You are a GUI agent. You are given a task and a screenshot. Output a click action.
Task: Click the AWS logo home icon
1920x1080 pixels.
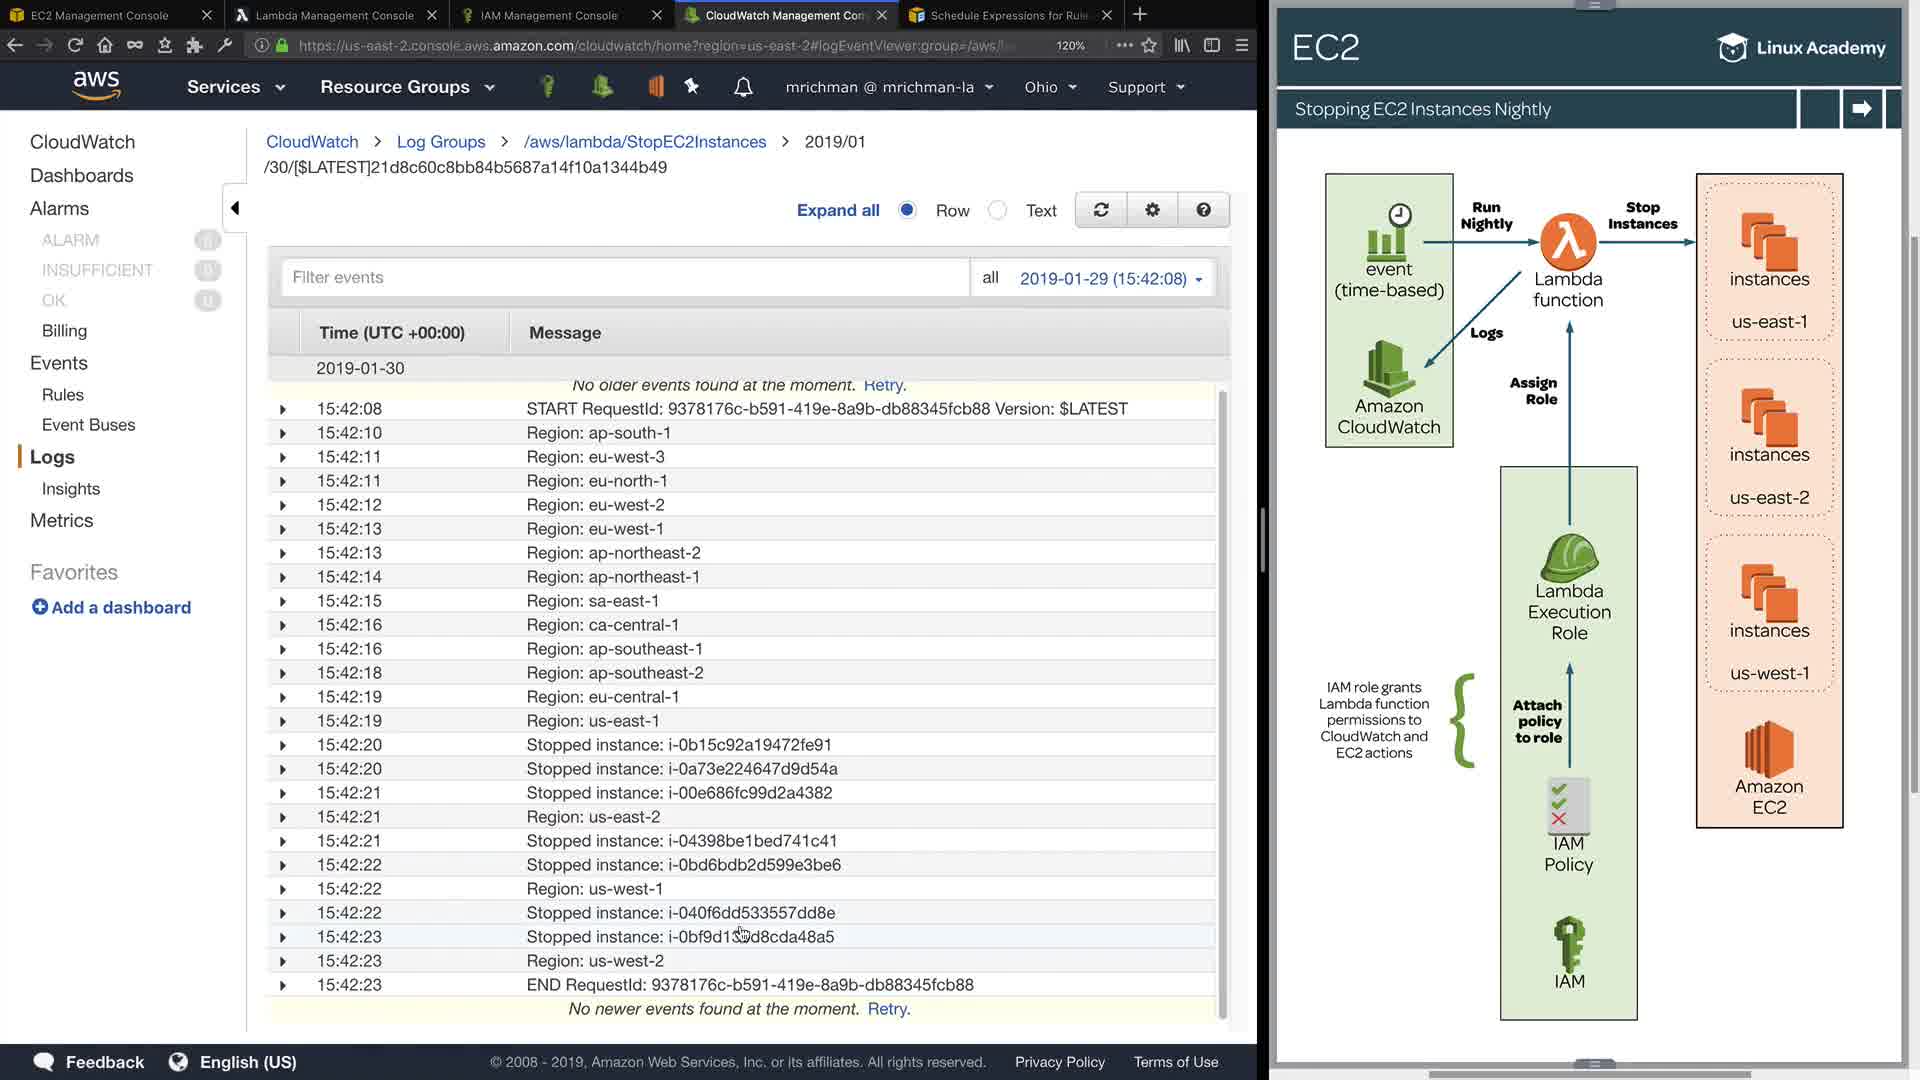(x=96, y=86)
